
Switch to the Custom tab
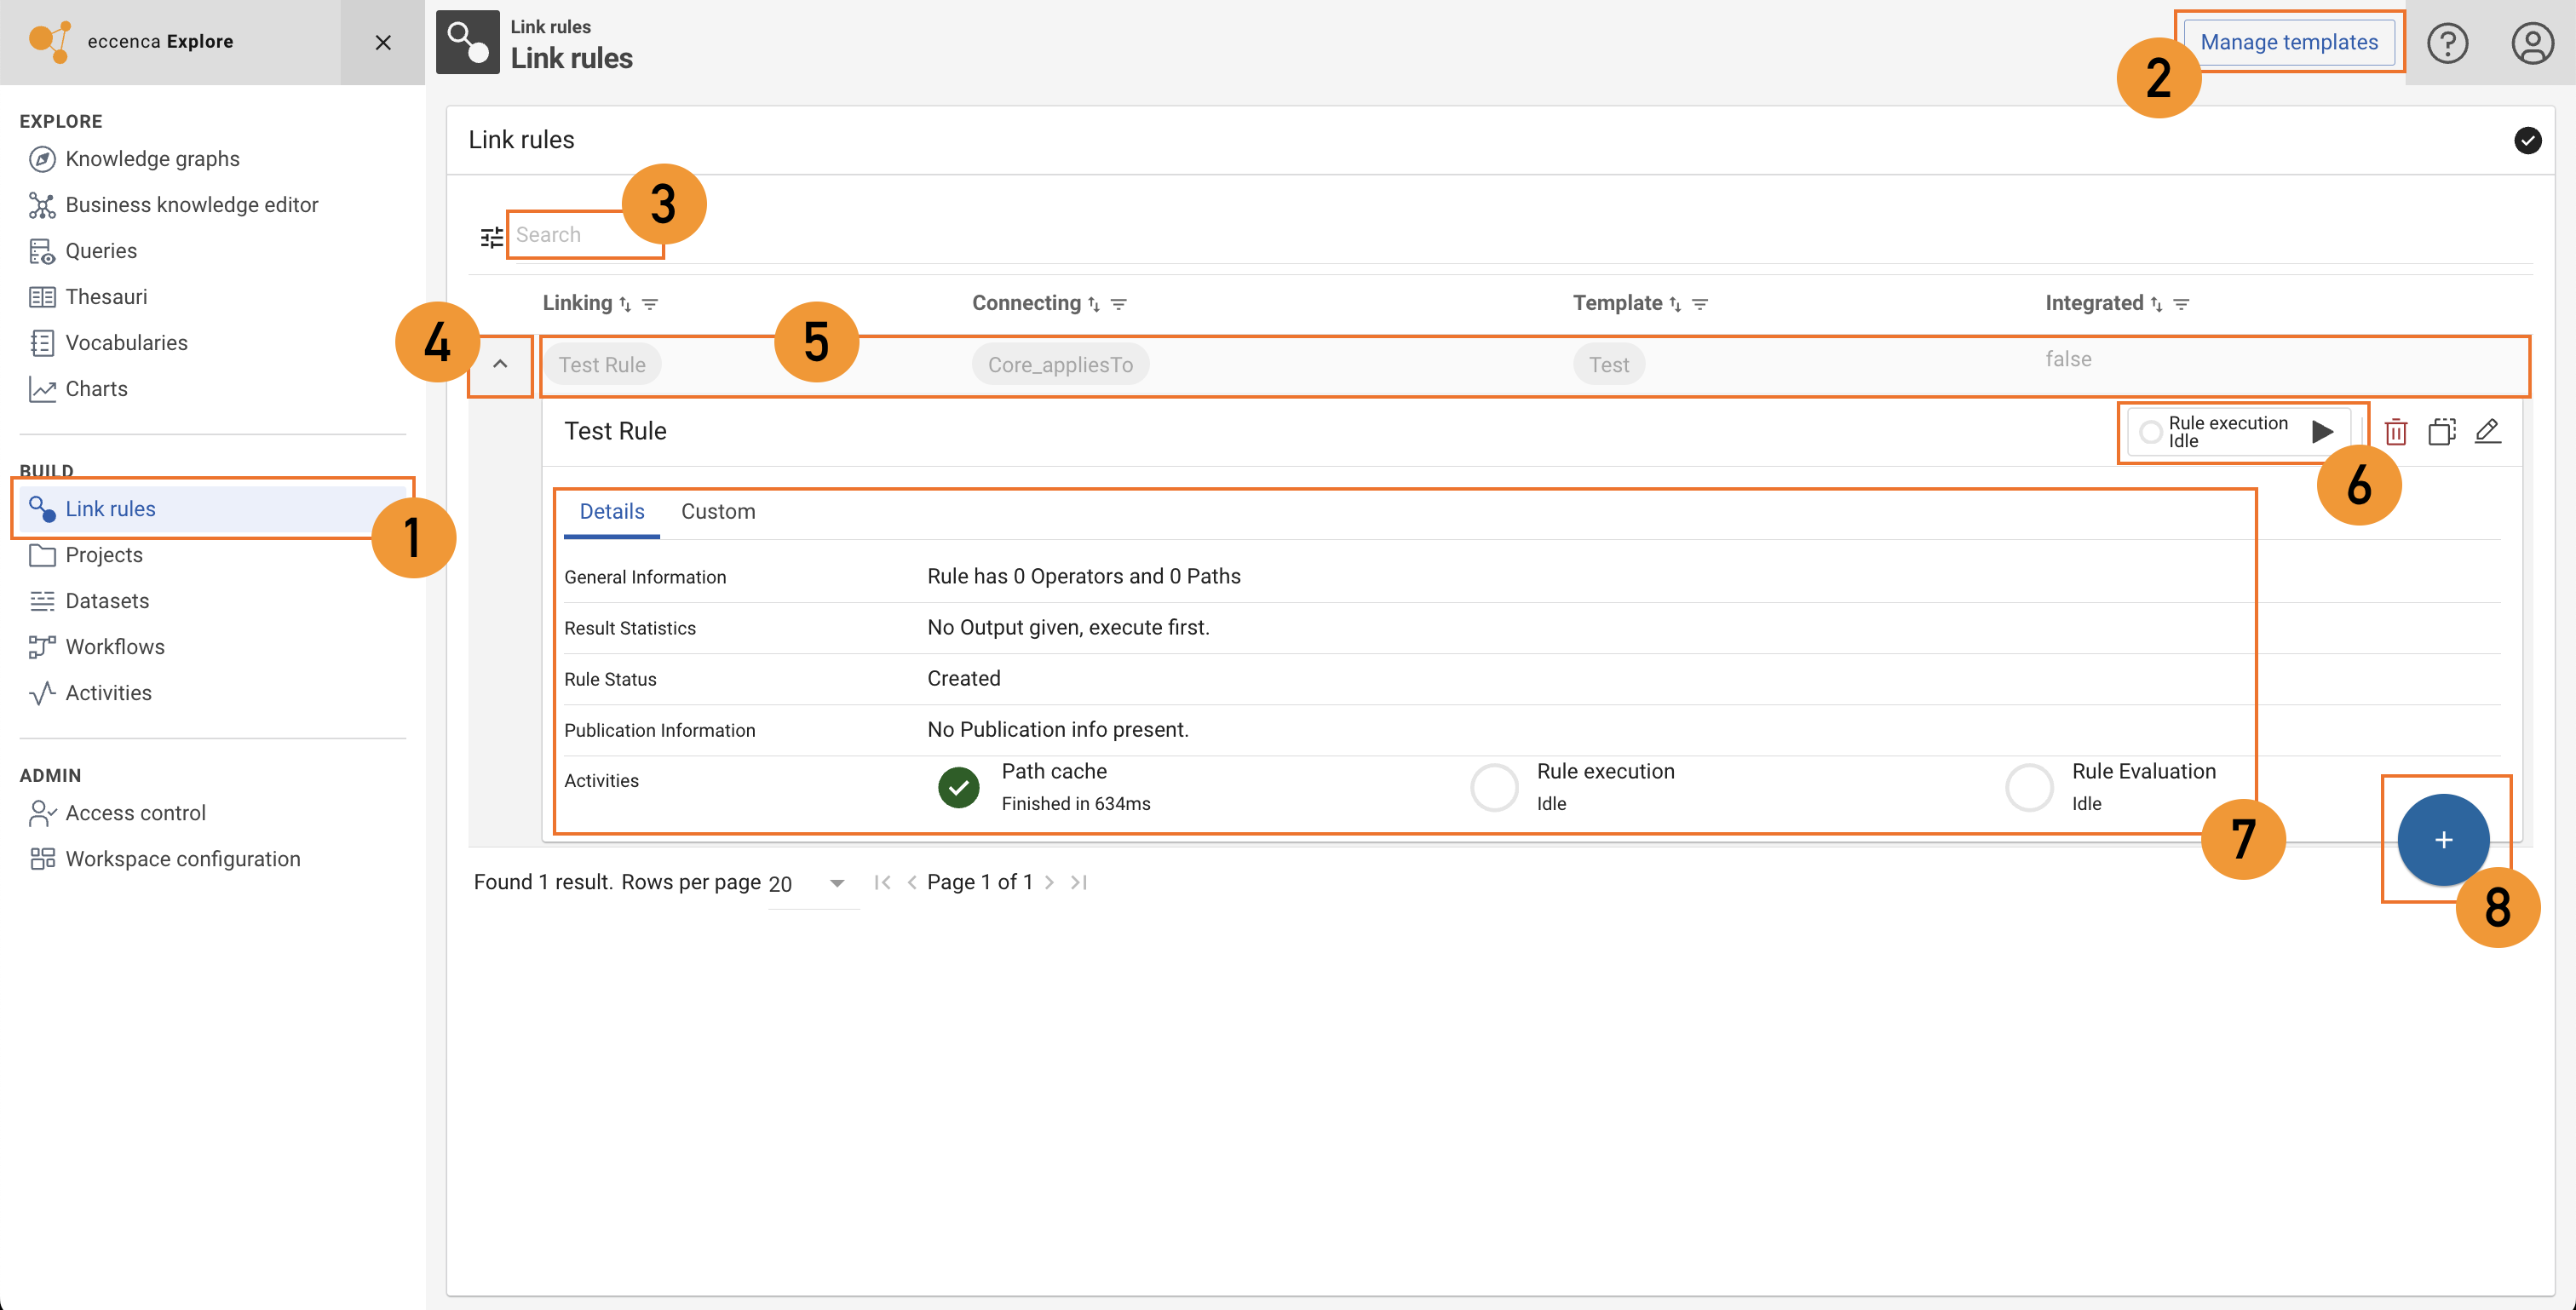[717, 512]
